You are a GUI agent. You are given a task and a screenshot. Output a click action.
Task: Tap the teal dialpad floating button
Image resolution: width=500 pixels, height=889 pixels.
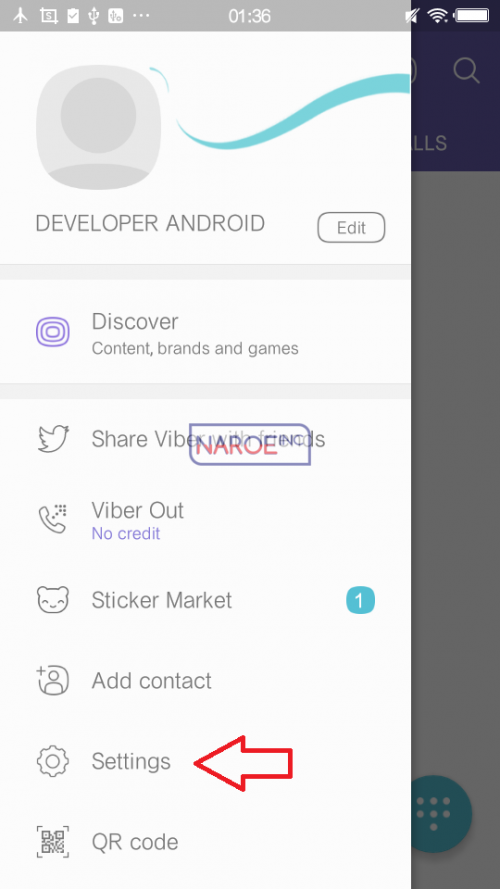point(439,814)
